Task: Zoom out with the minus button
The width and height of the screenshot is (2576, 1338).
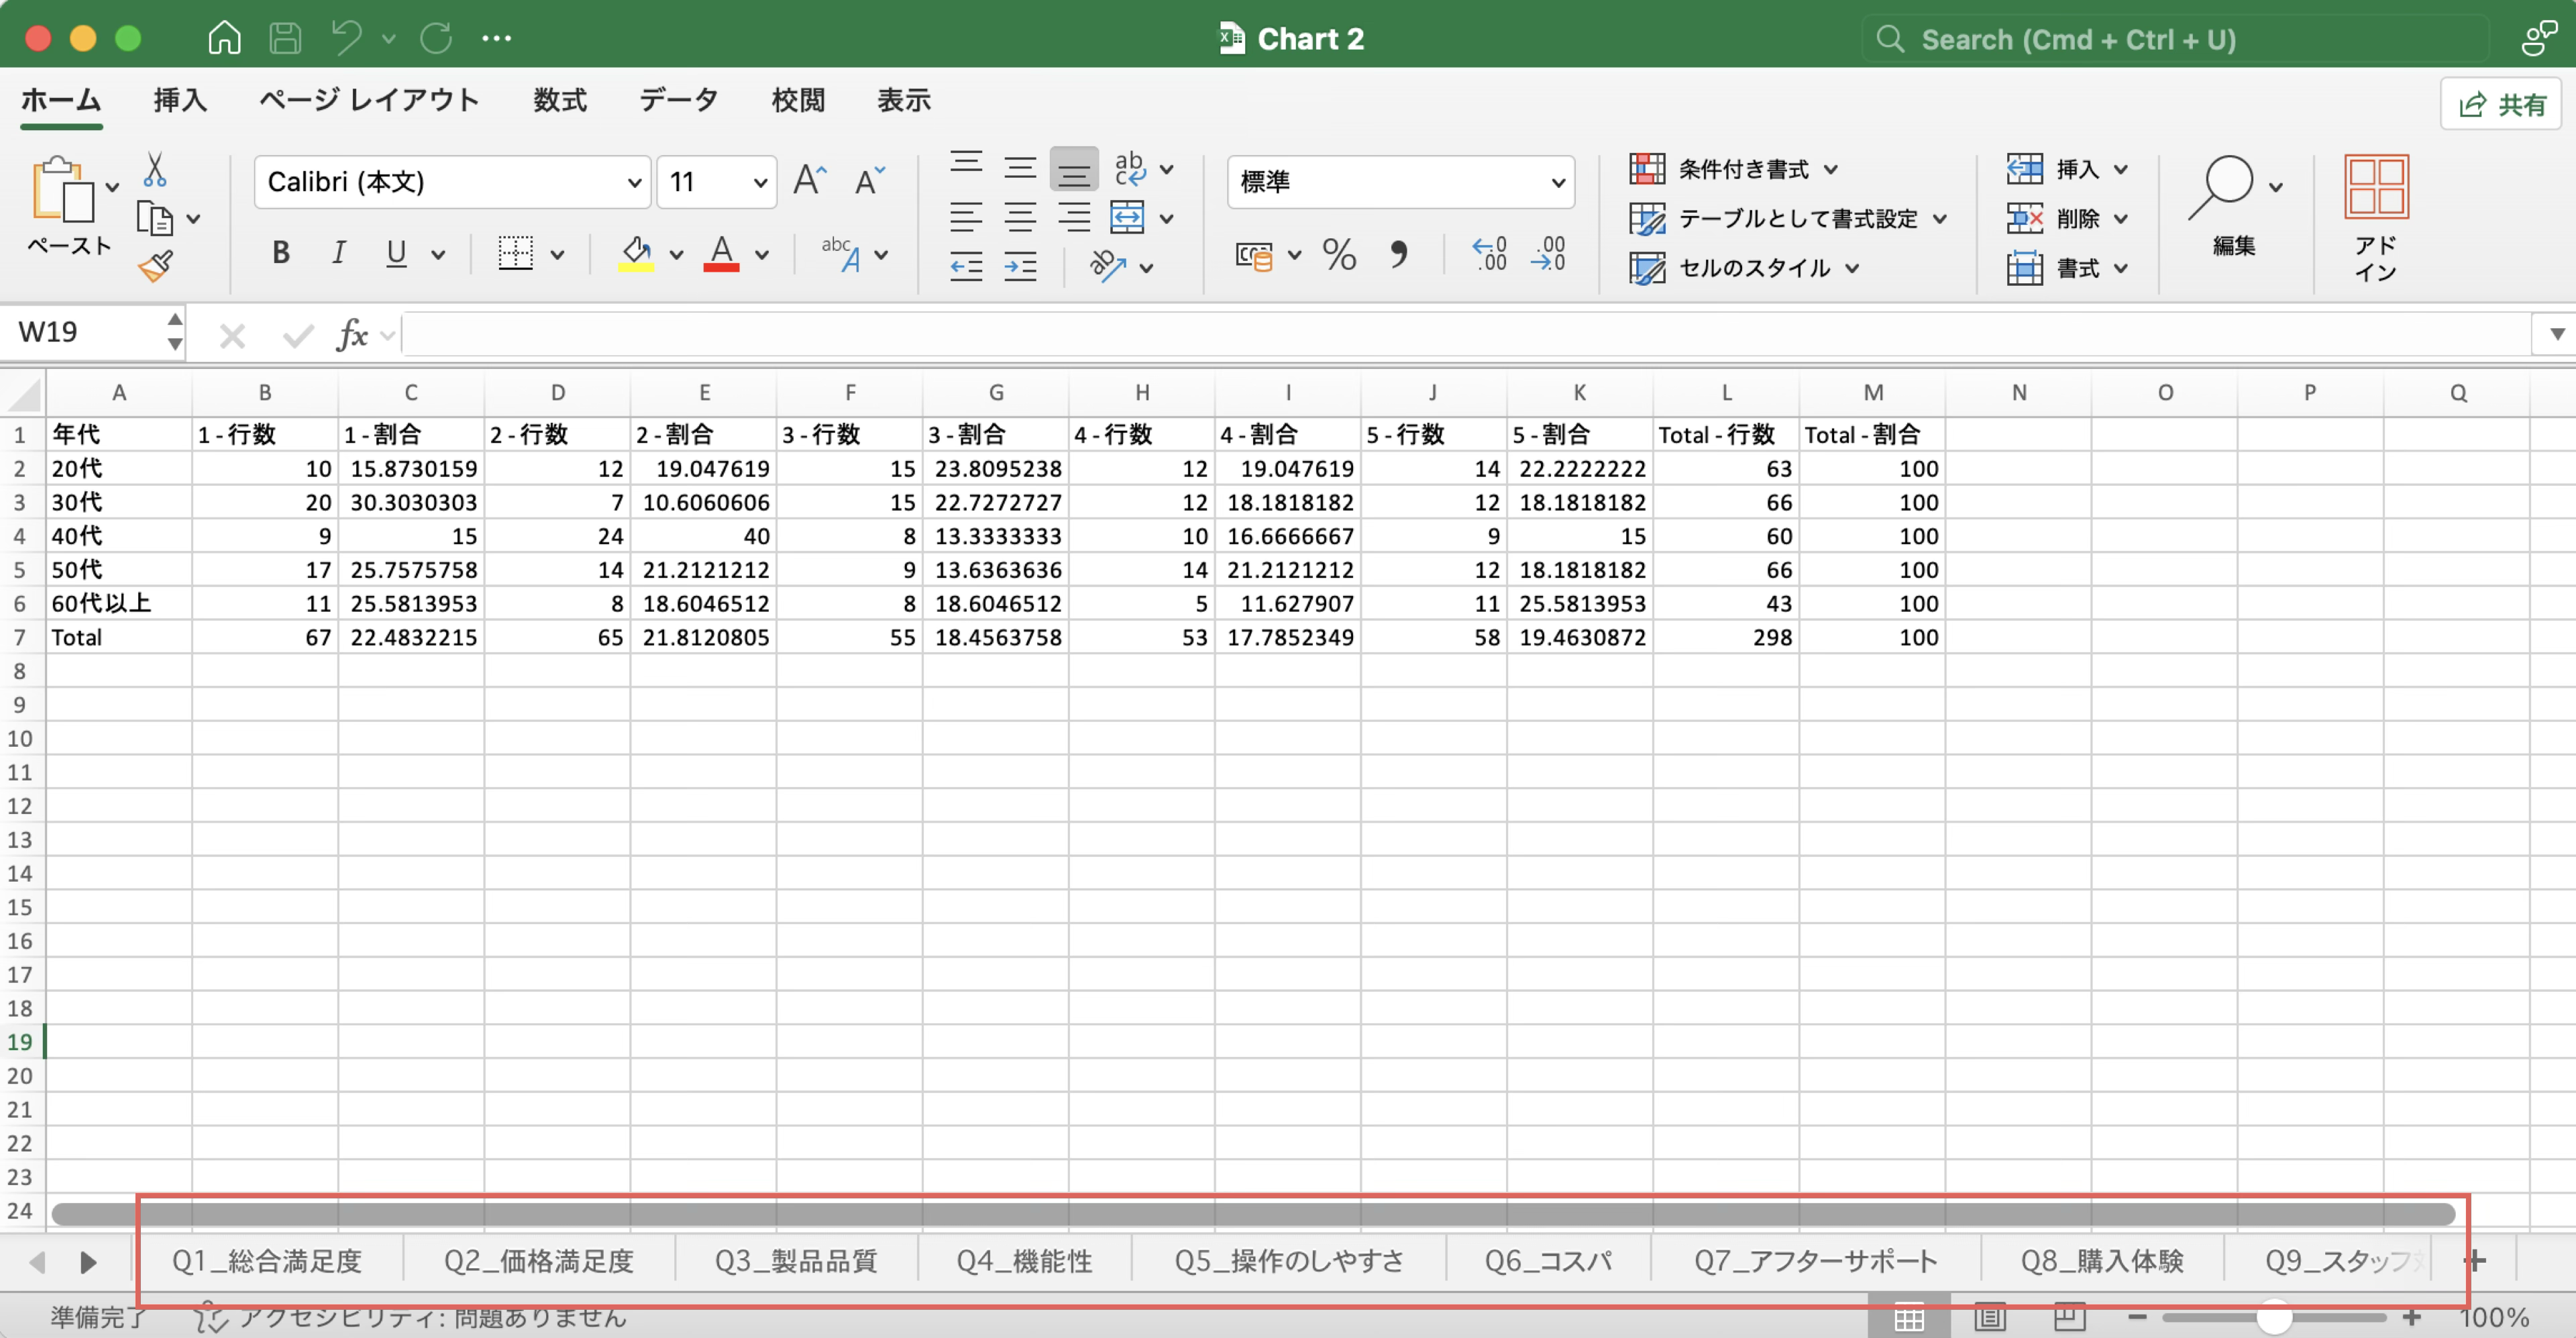Action: [x=2137, y=1317]
